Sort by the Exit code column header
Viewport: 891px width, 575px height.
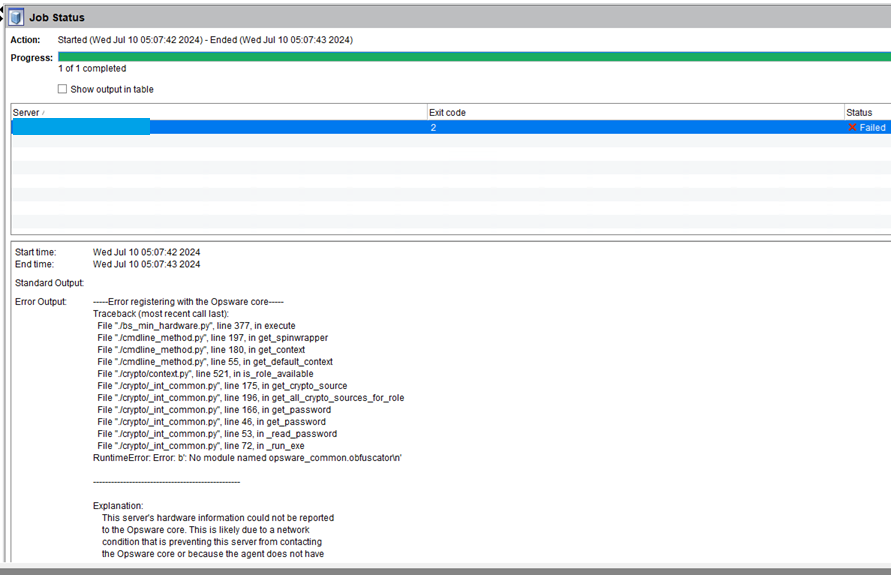pos(636,112)
